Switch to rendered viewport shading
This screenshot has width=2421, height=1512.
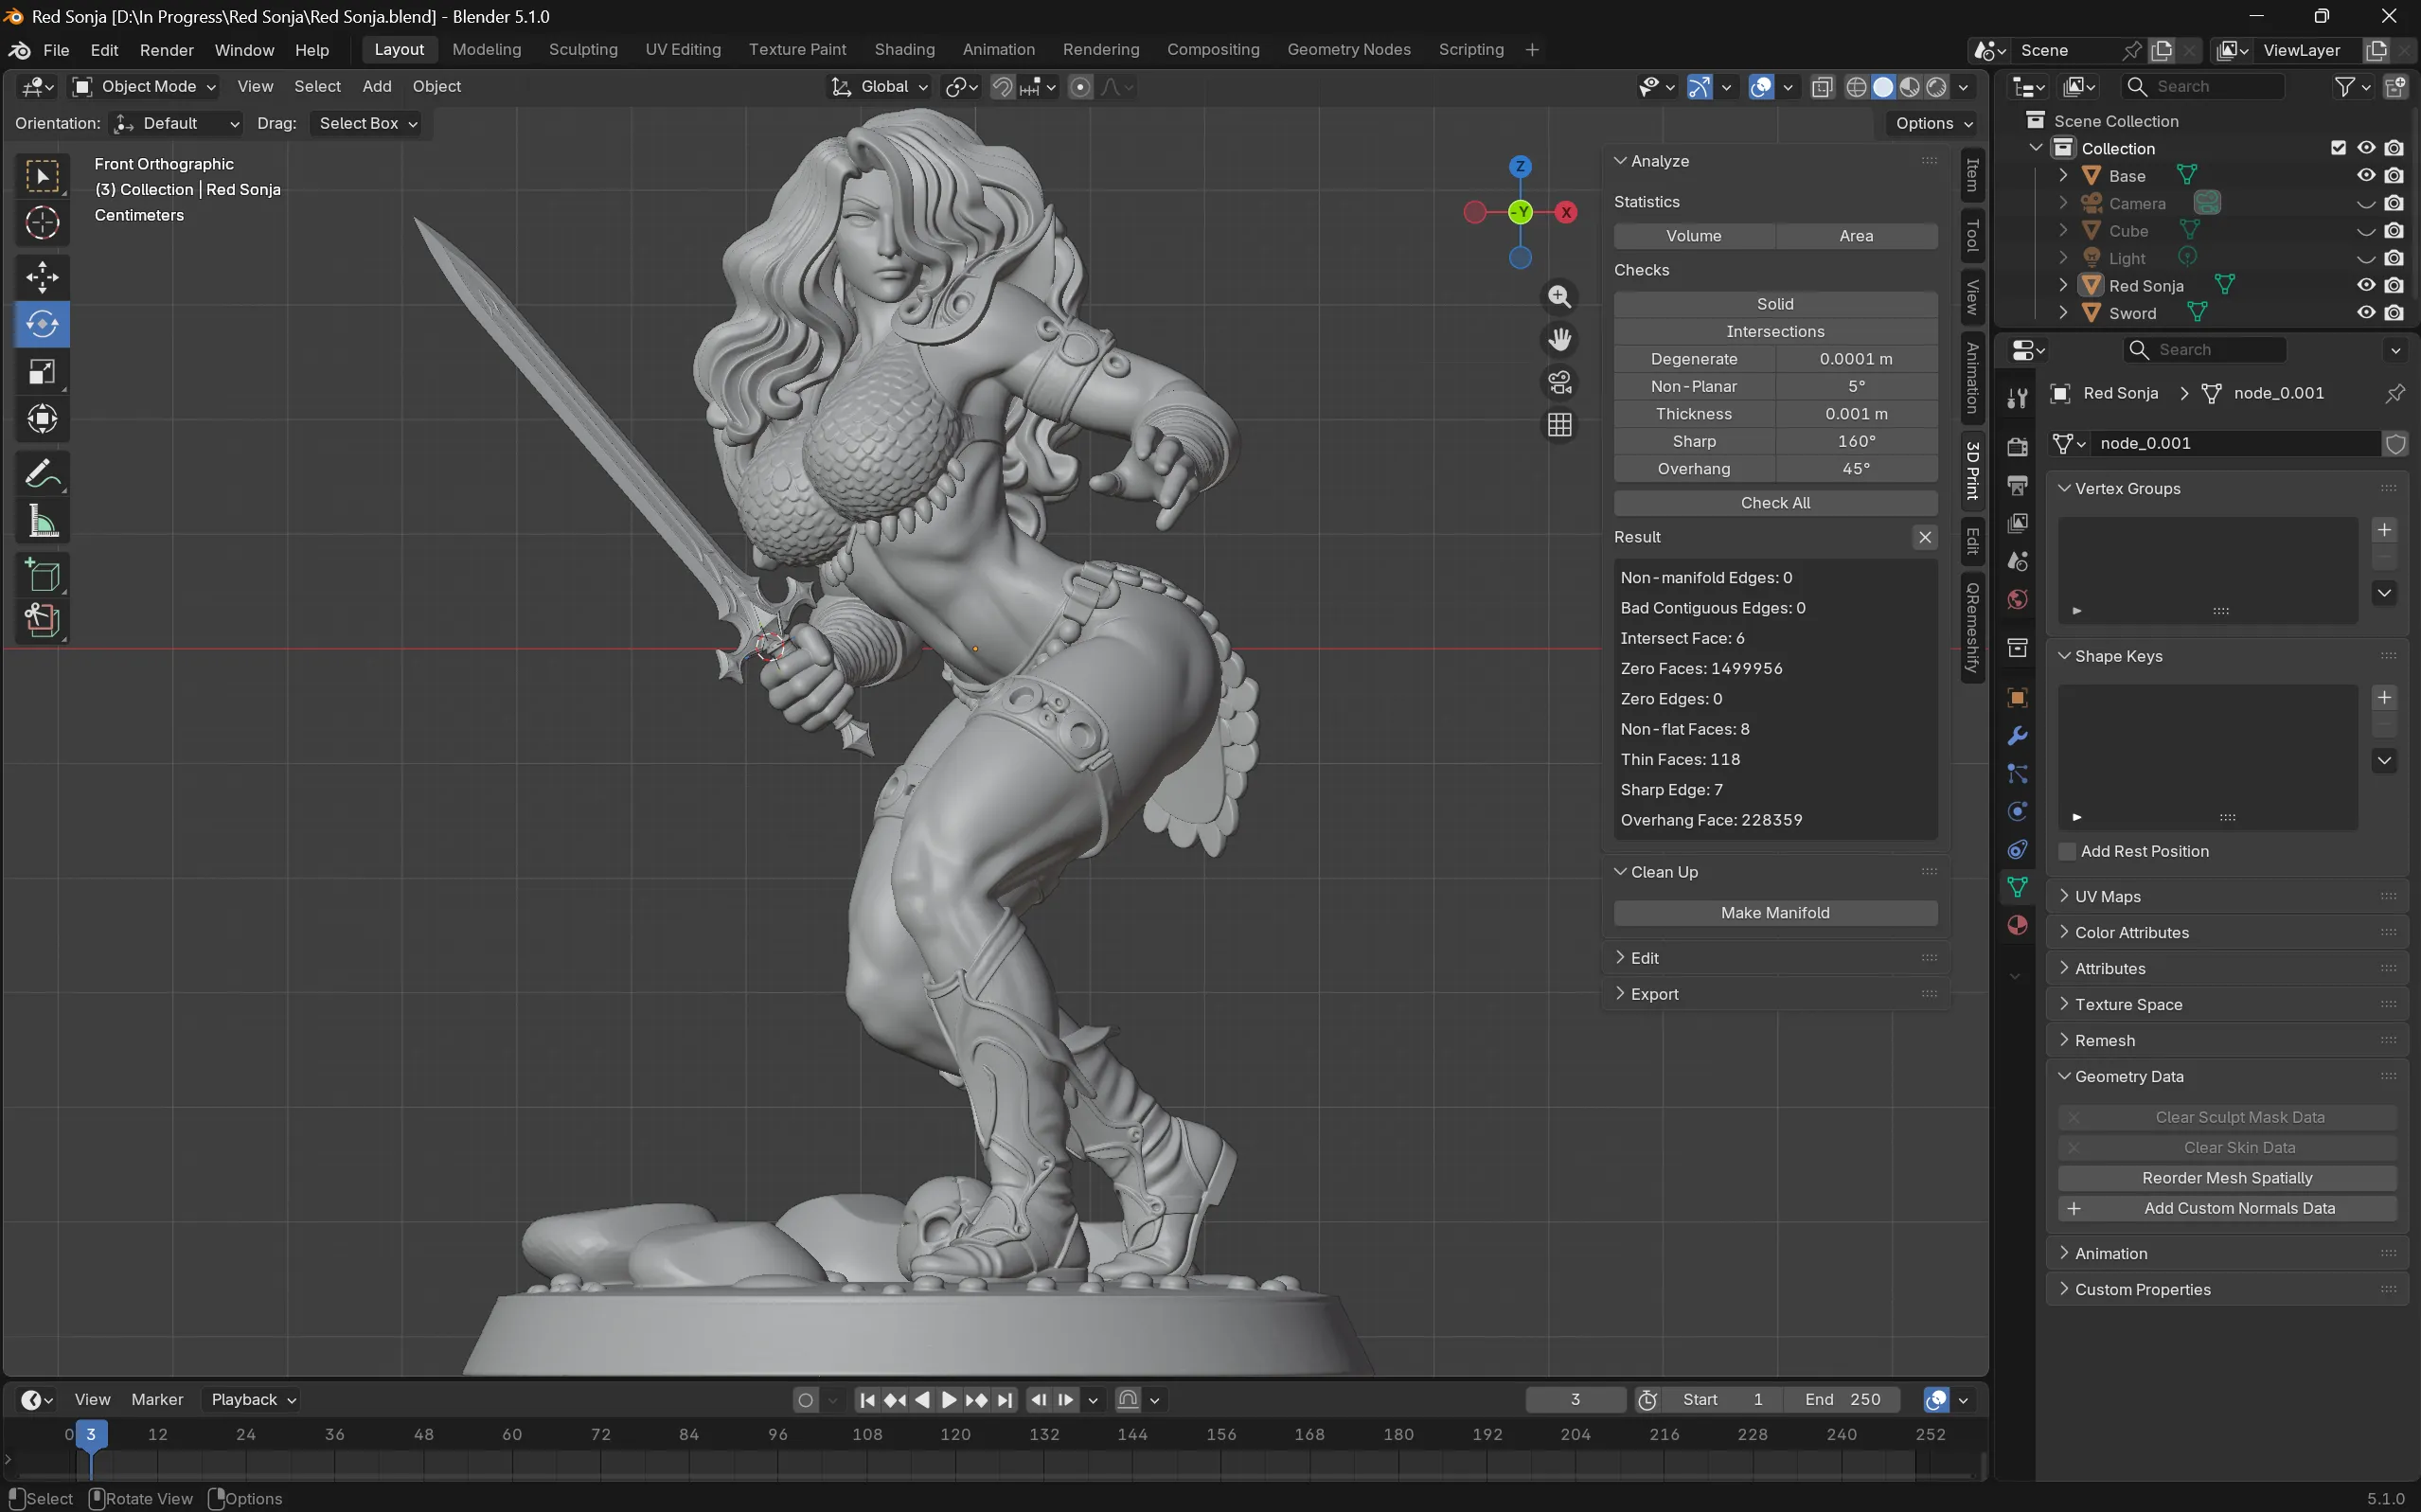point(1937,87)
